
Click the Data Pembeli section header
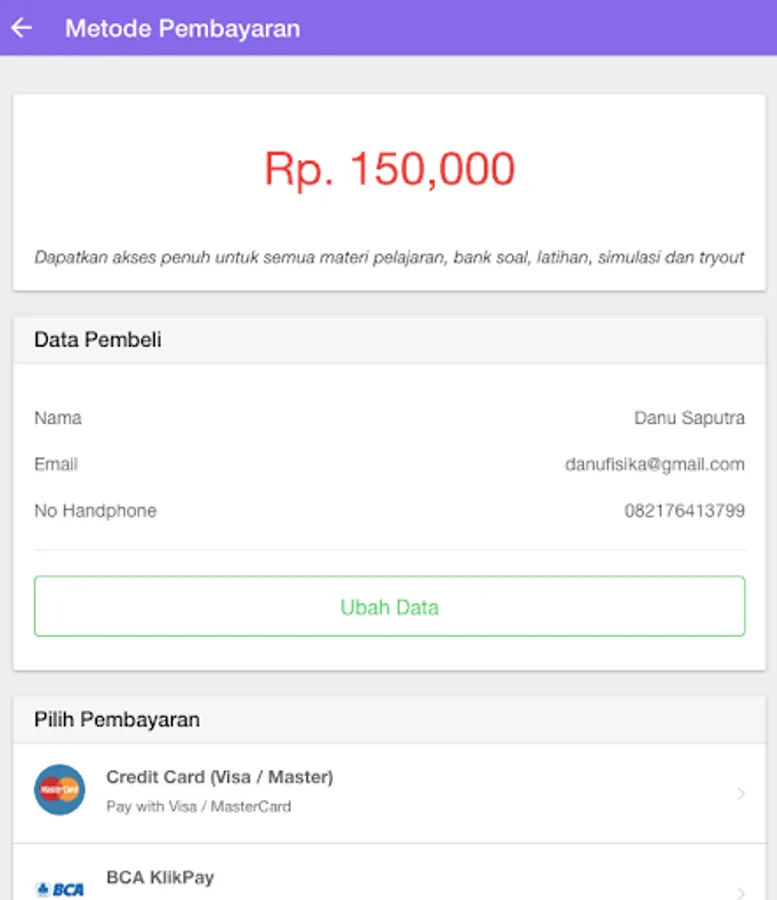click(98, 340)
